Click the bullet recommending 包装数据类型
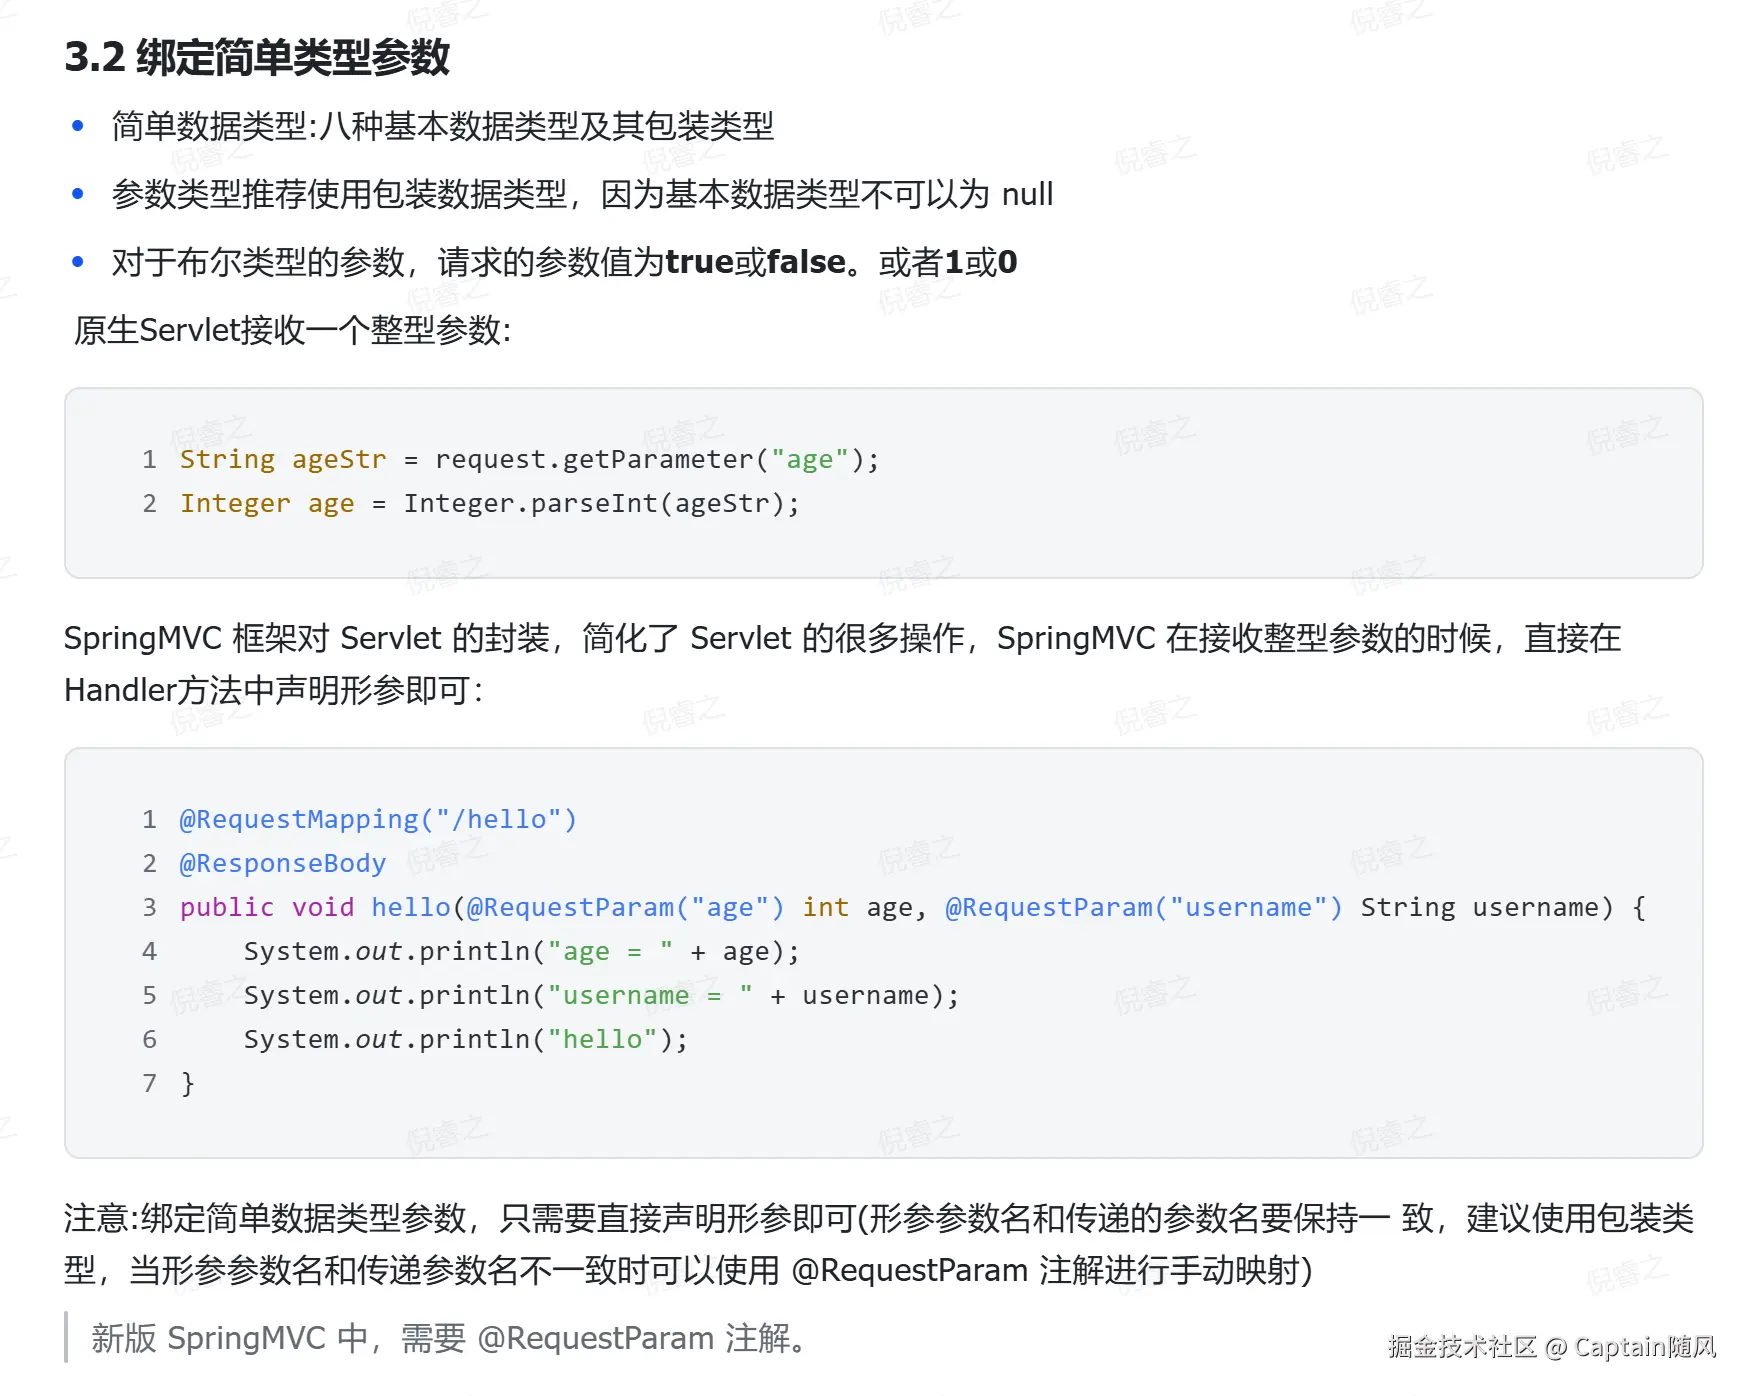Image resolution: width=1751 pixels, height=1396 pixels. point(582,194)
